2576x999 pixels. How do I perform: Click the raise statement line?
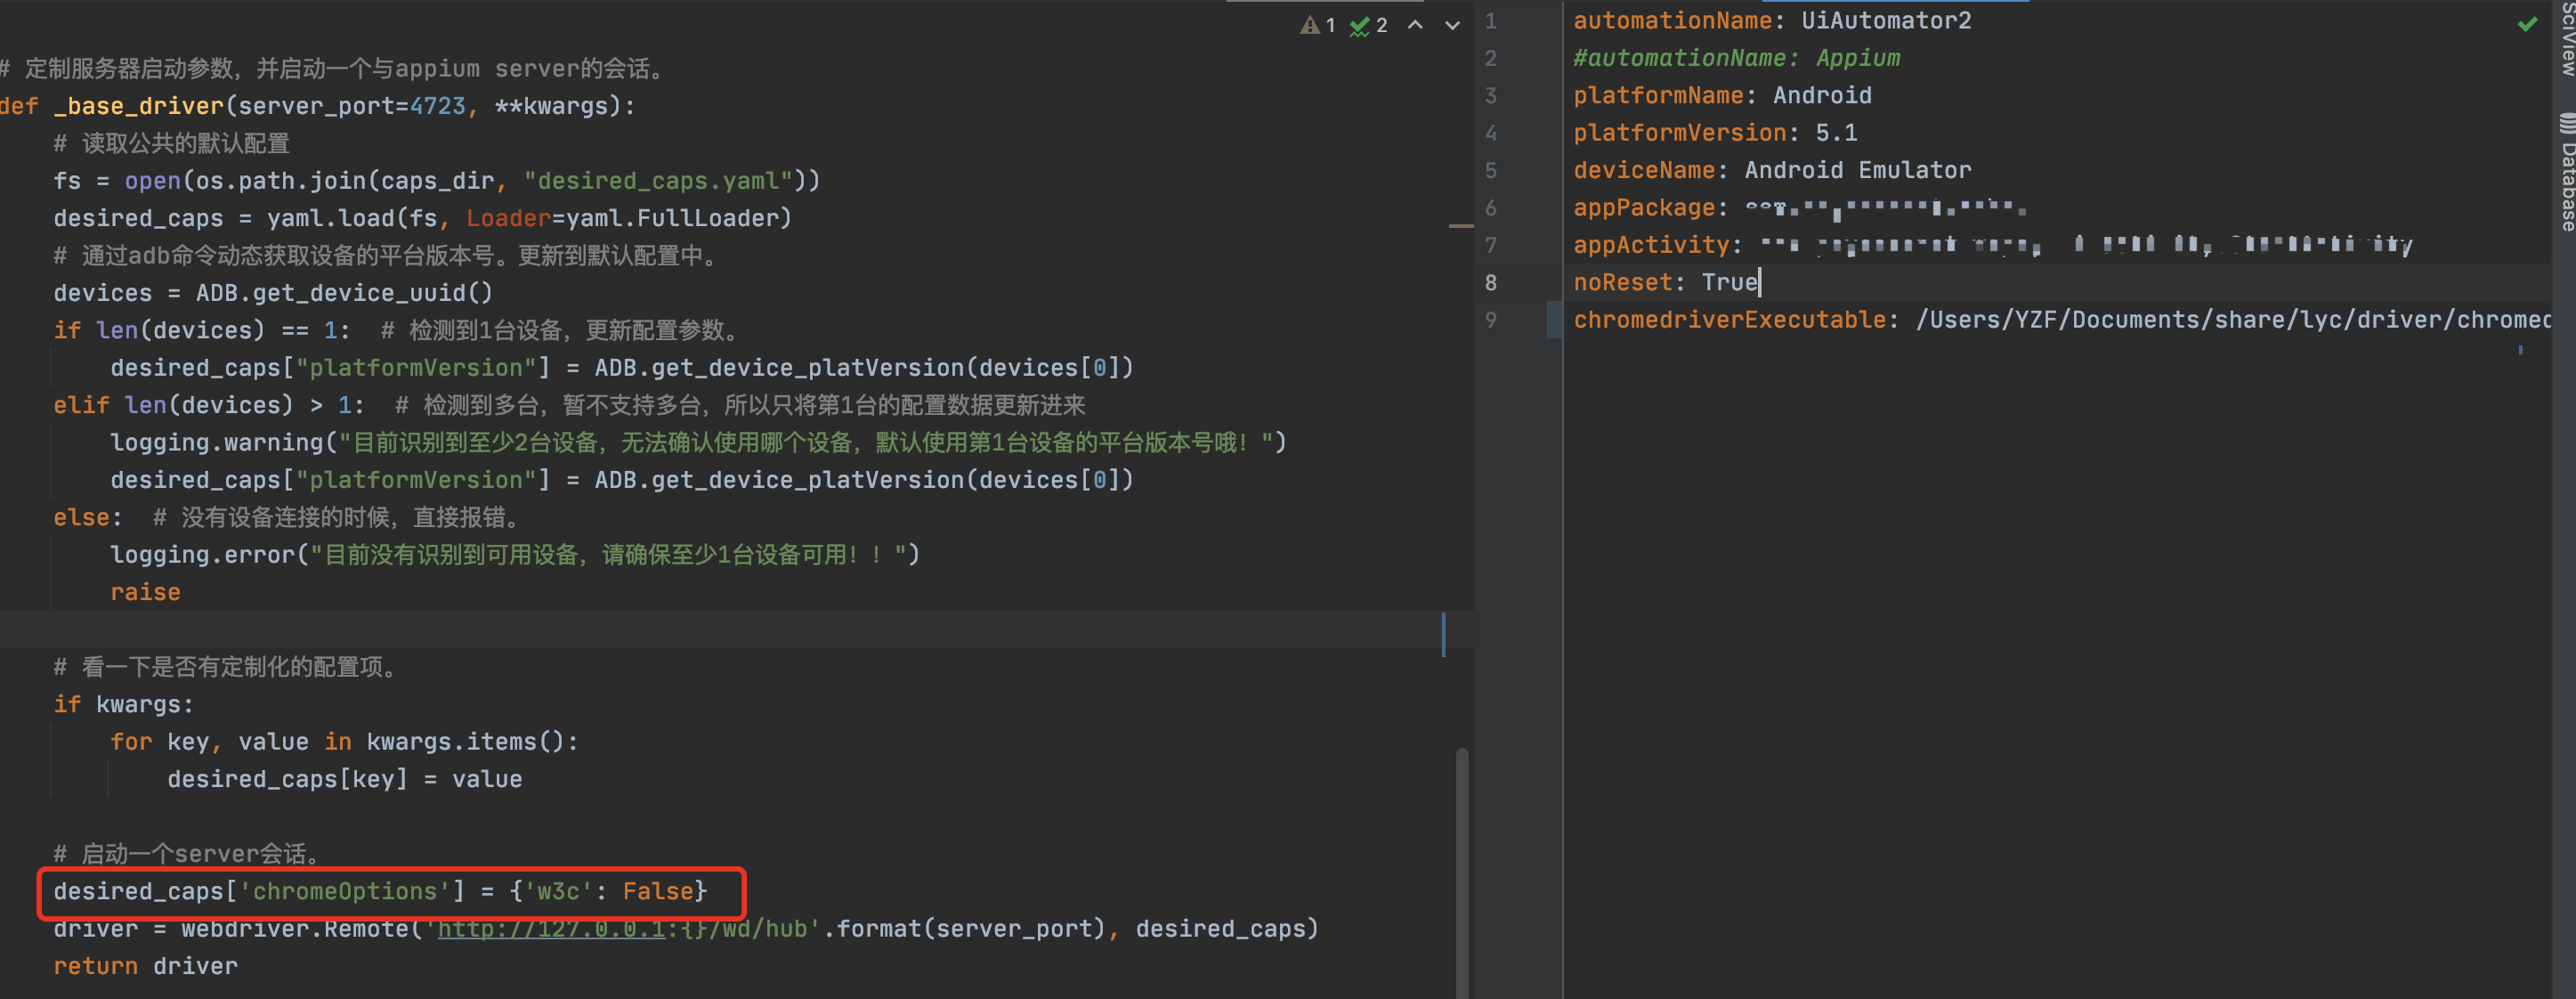click(145, 593)
